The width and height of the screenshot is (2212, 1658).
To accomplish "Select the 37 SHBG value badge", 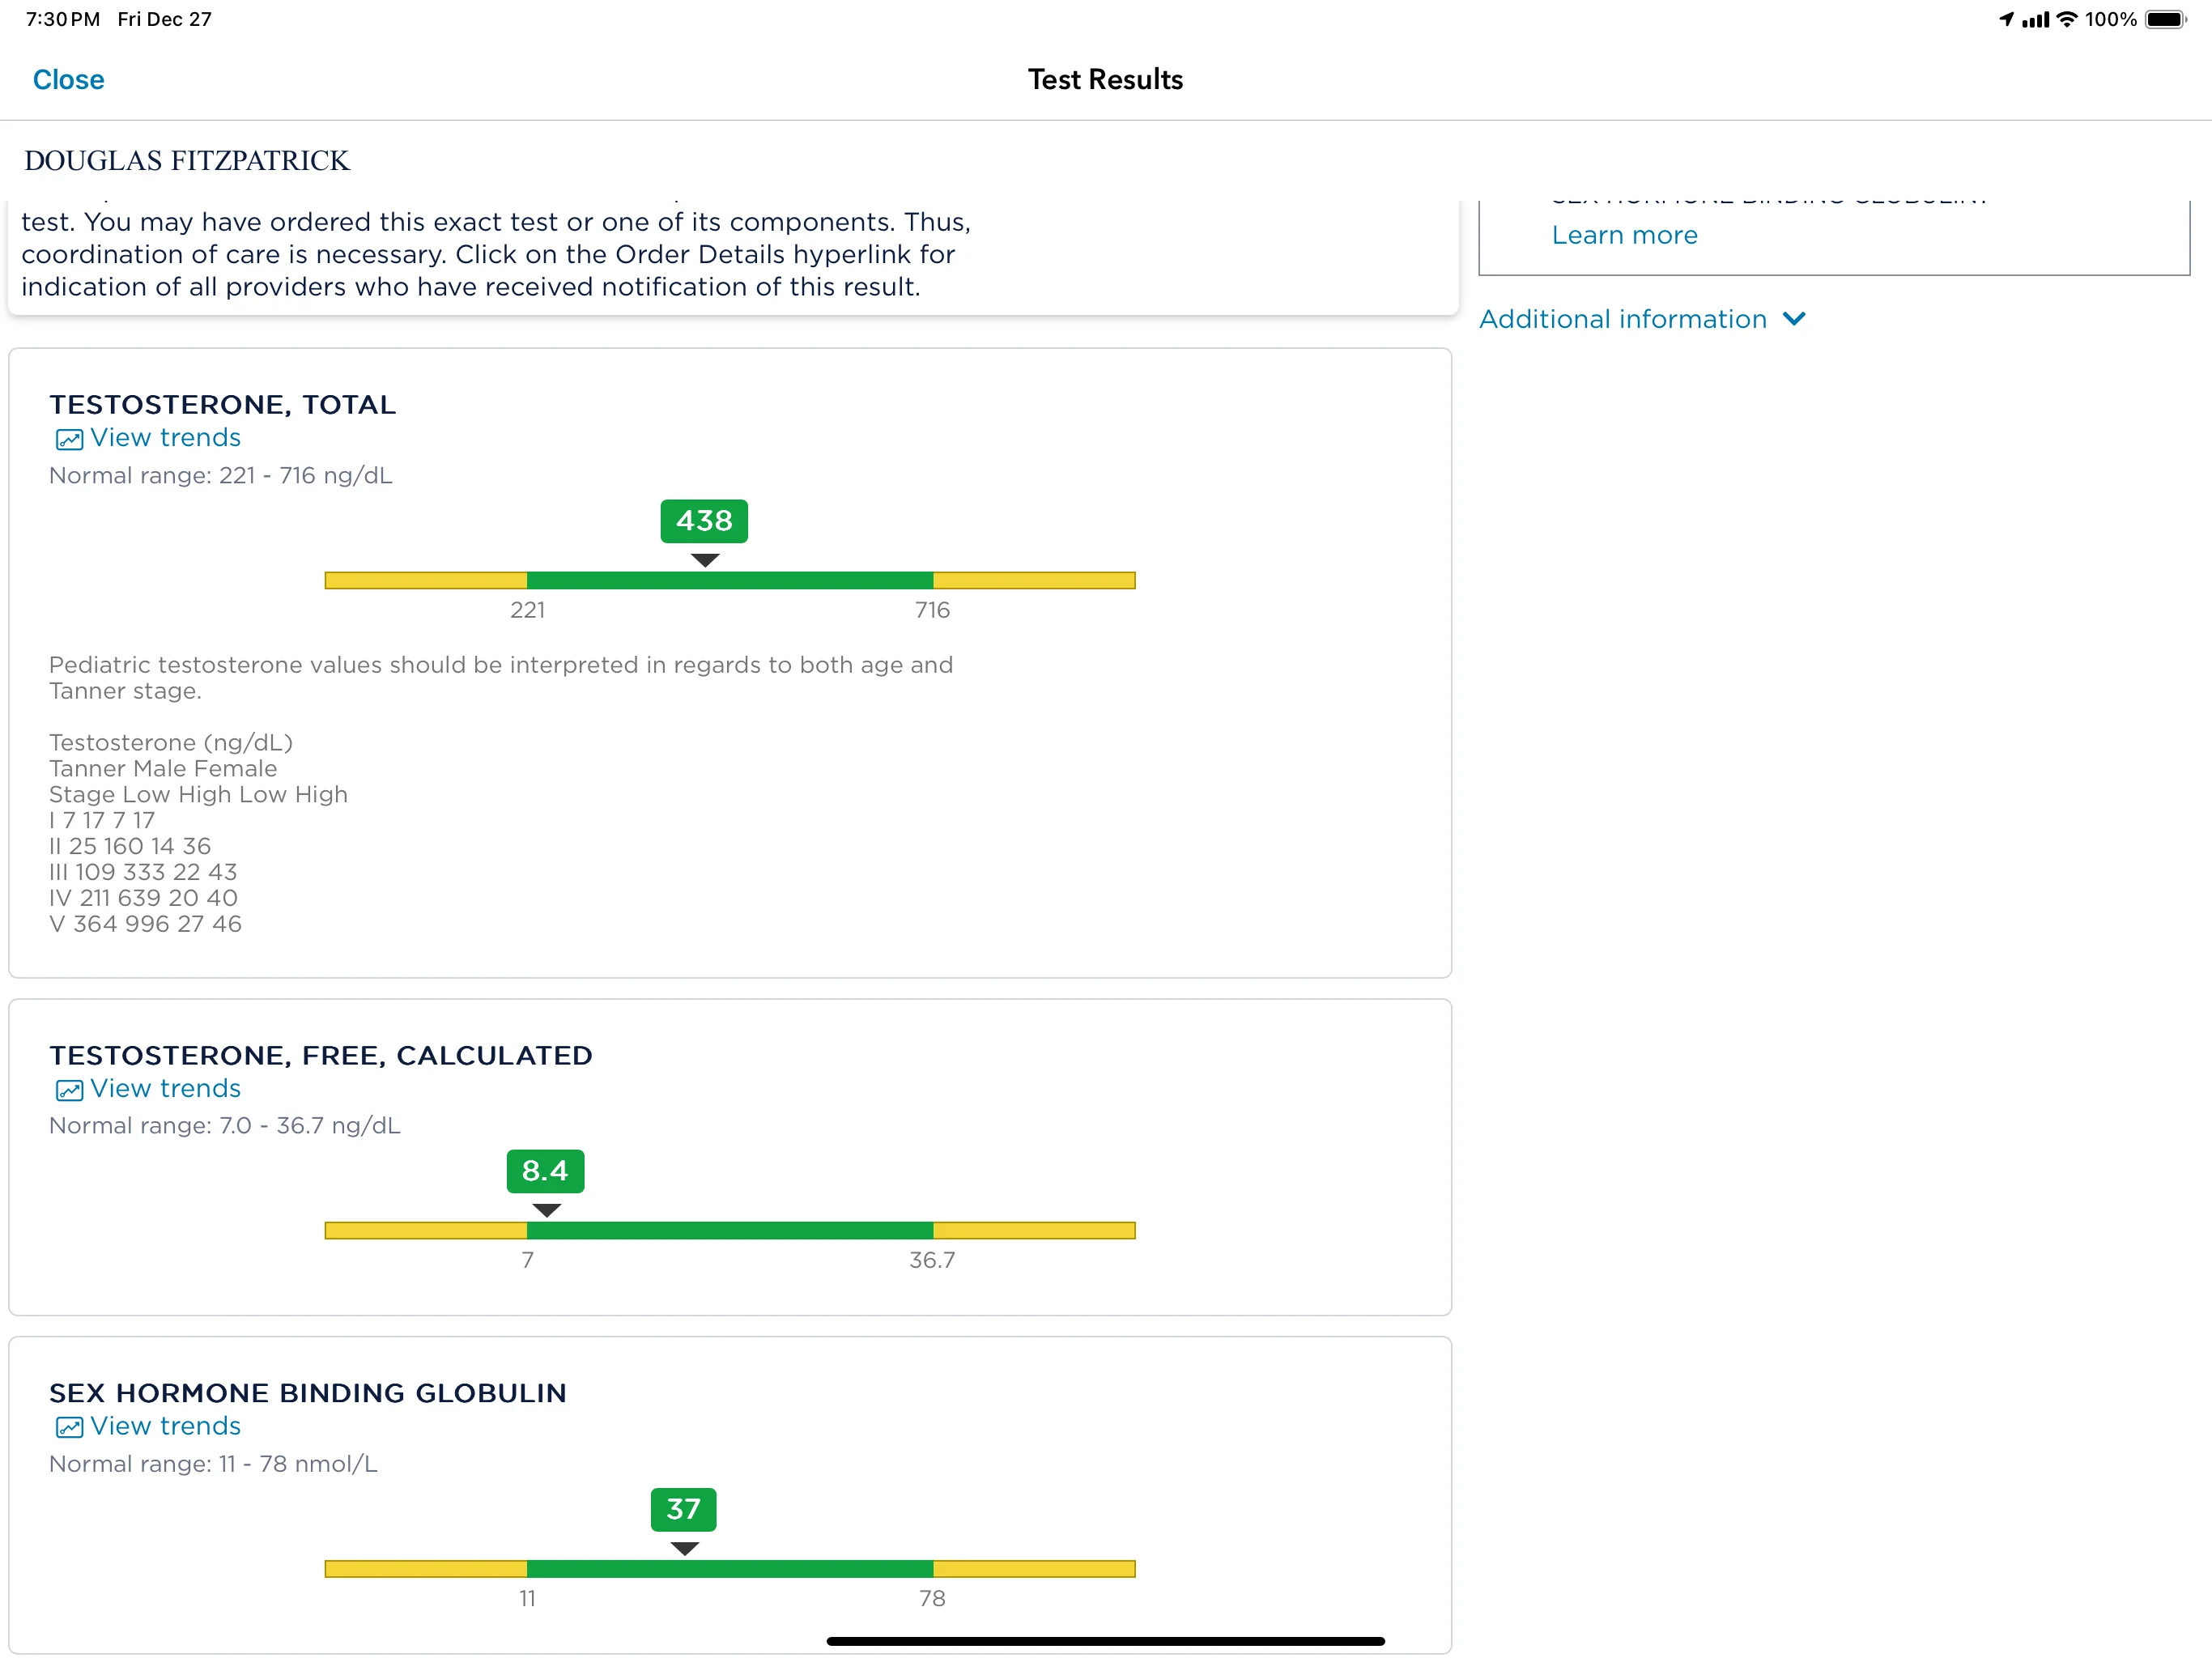I will point(683,1509).
